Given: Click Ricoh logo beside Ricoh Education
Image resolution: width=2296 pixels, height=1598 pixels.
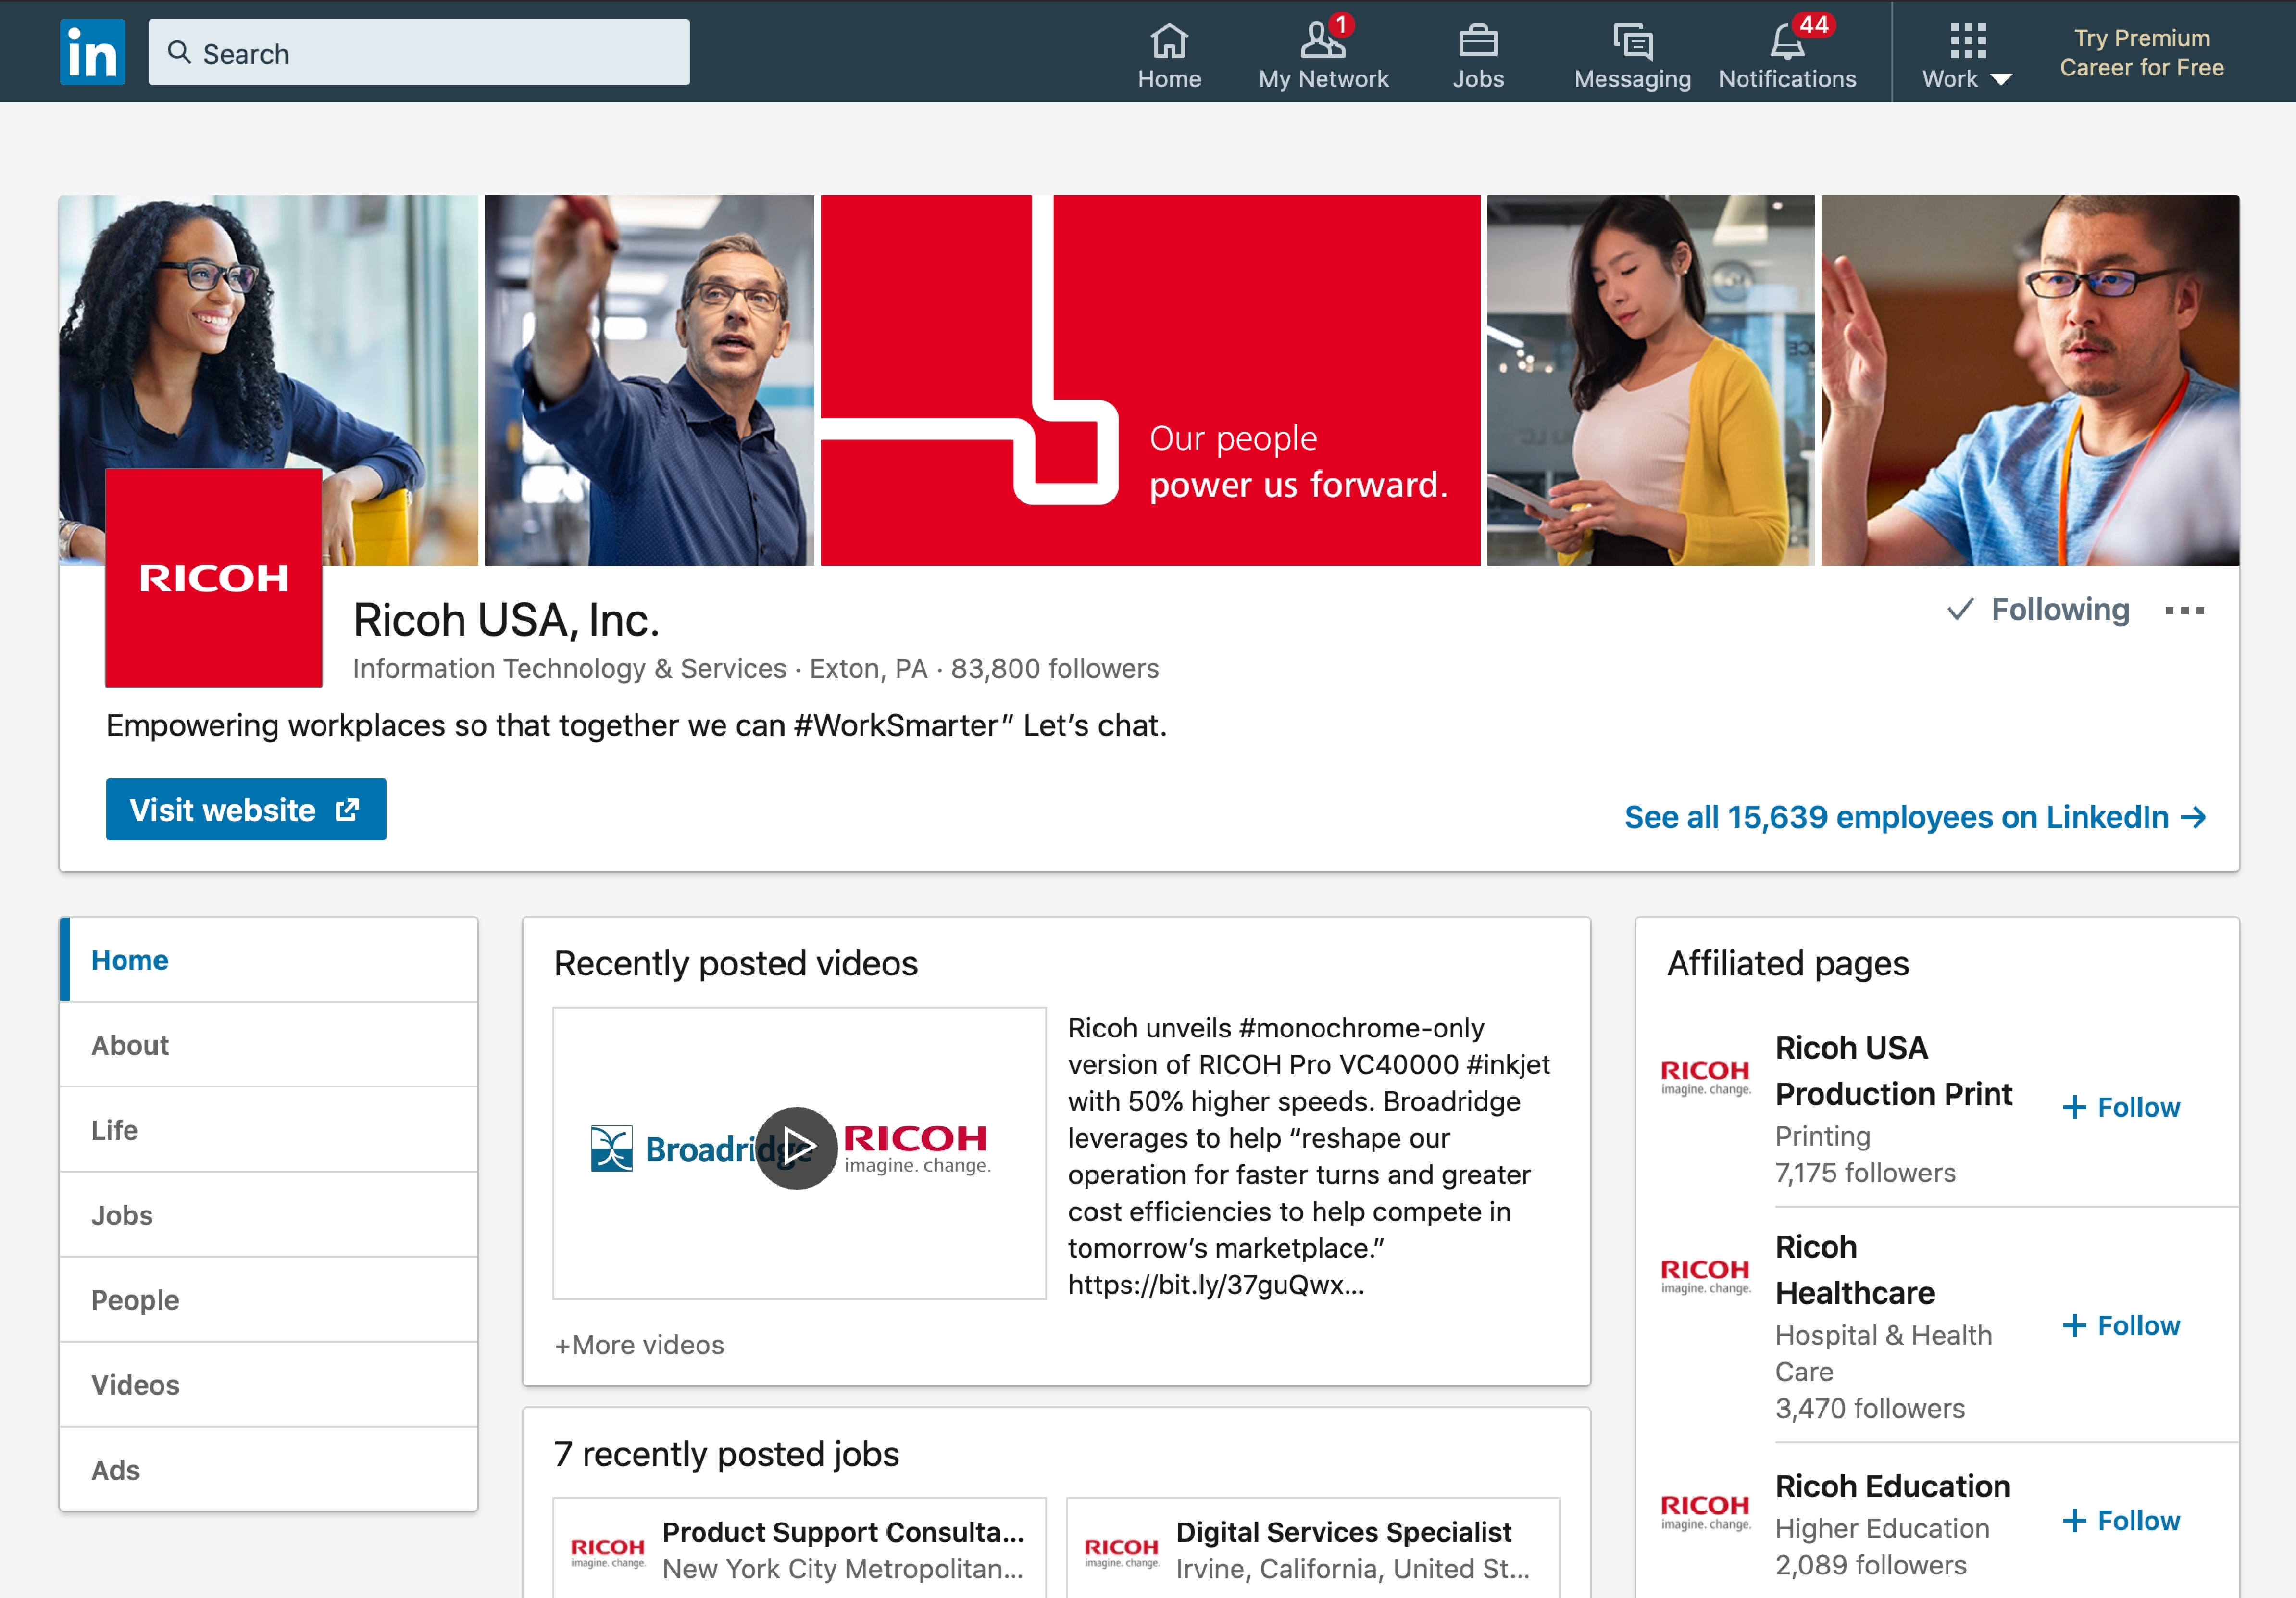Looking at the screenshot, I should (1705, 1512).
